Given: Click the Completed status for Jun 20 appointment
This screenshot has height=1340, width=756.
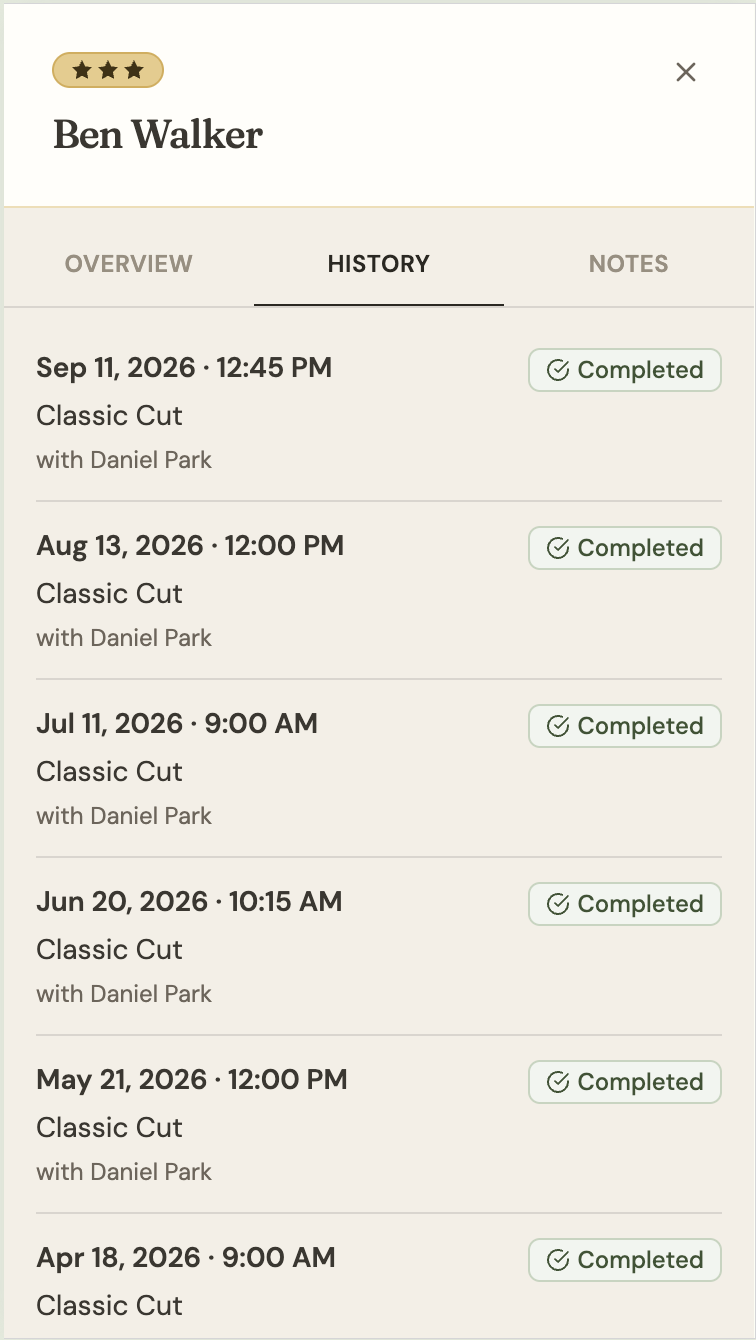Looking at the screenshot, I should pyautogui.click(x=625, y=904).
